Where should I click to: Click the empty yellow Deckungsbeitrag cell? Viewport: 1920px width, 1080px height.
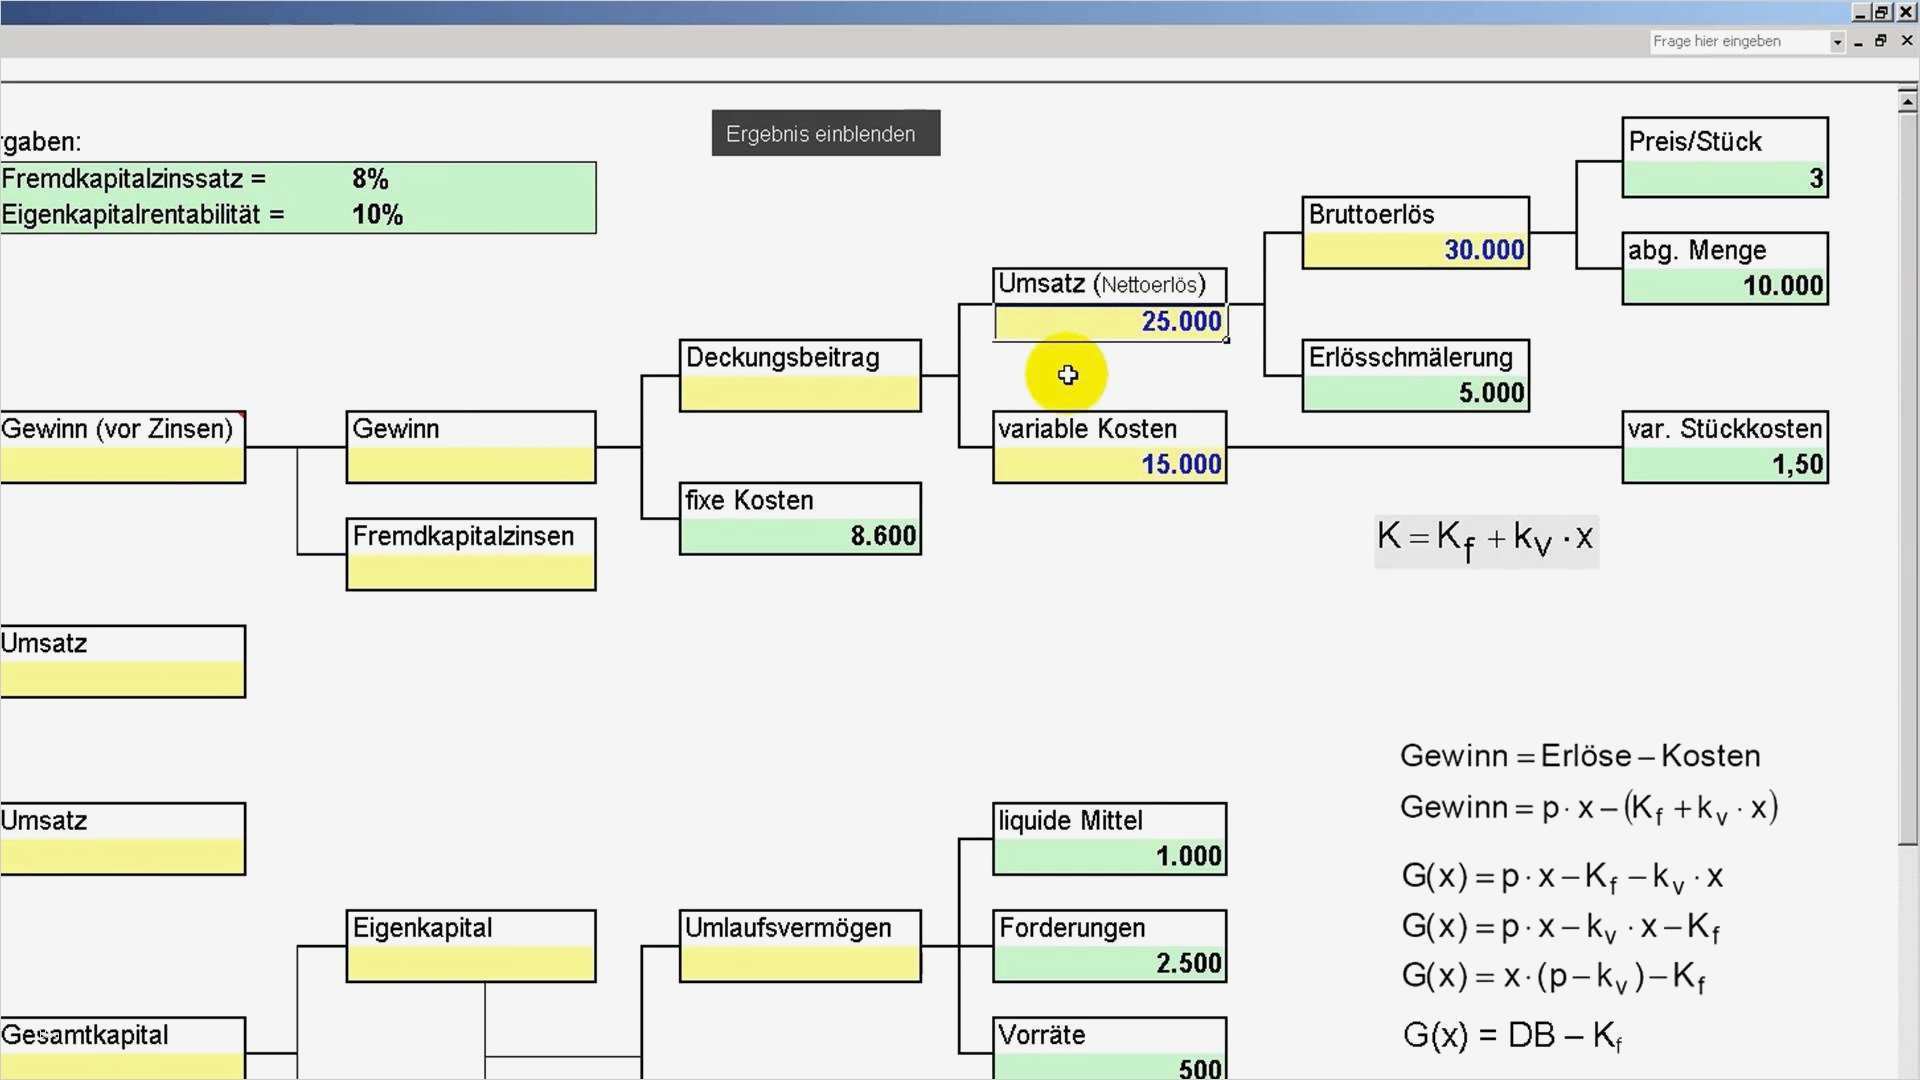(799, 393)
